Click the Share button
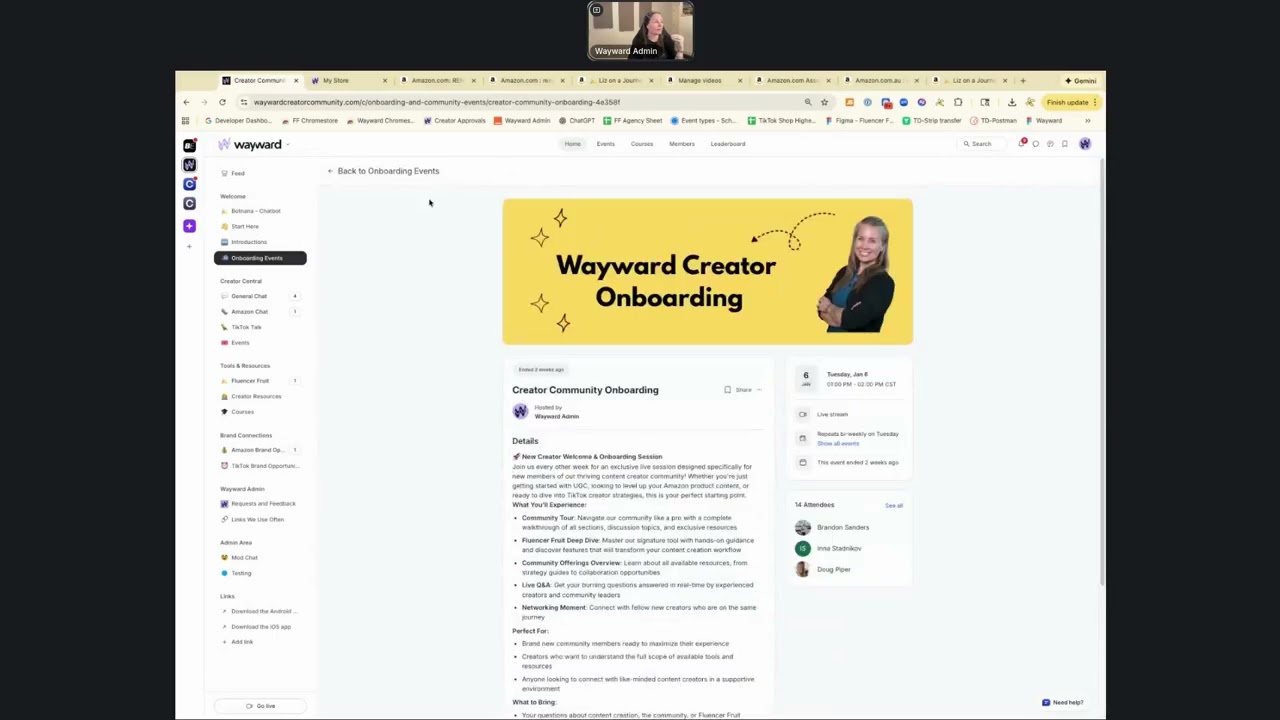1280x720 pixels. (743, 390)
